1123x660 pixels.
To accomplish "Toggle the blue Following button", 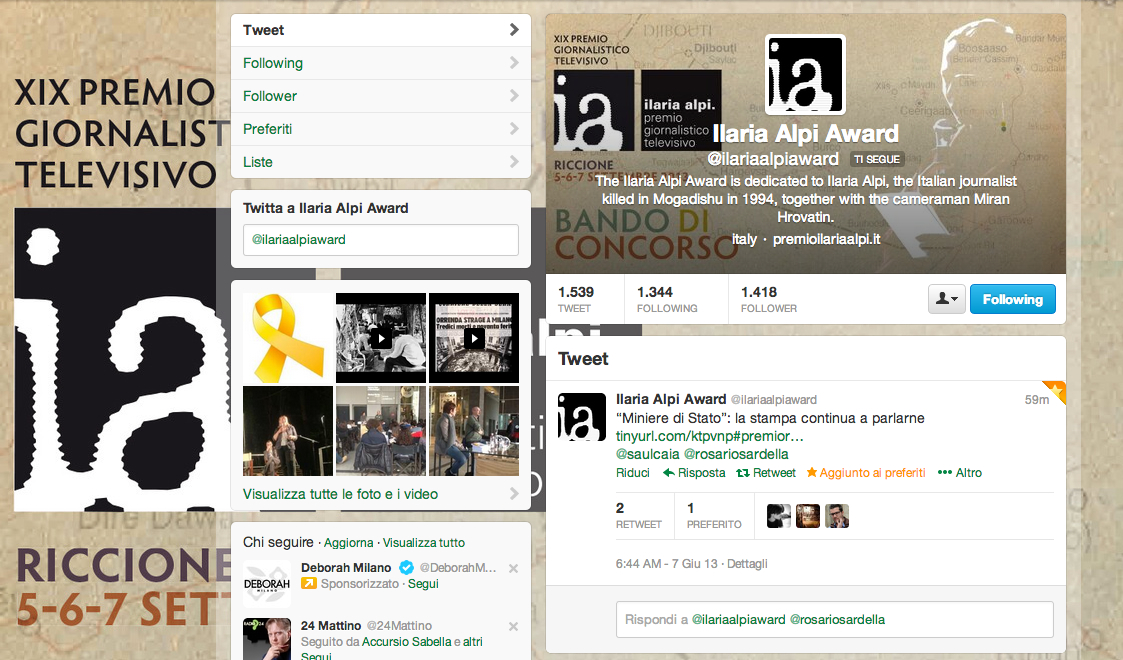I will point(1012,299).
